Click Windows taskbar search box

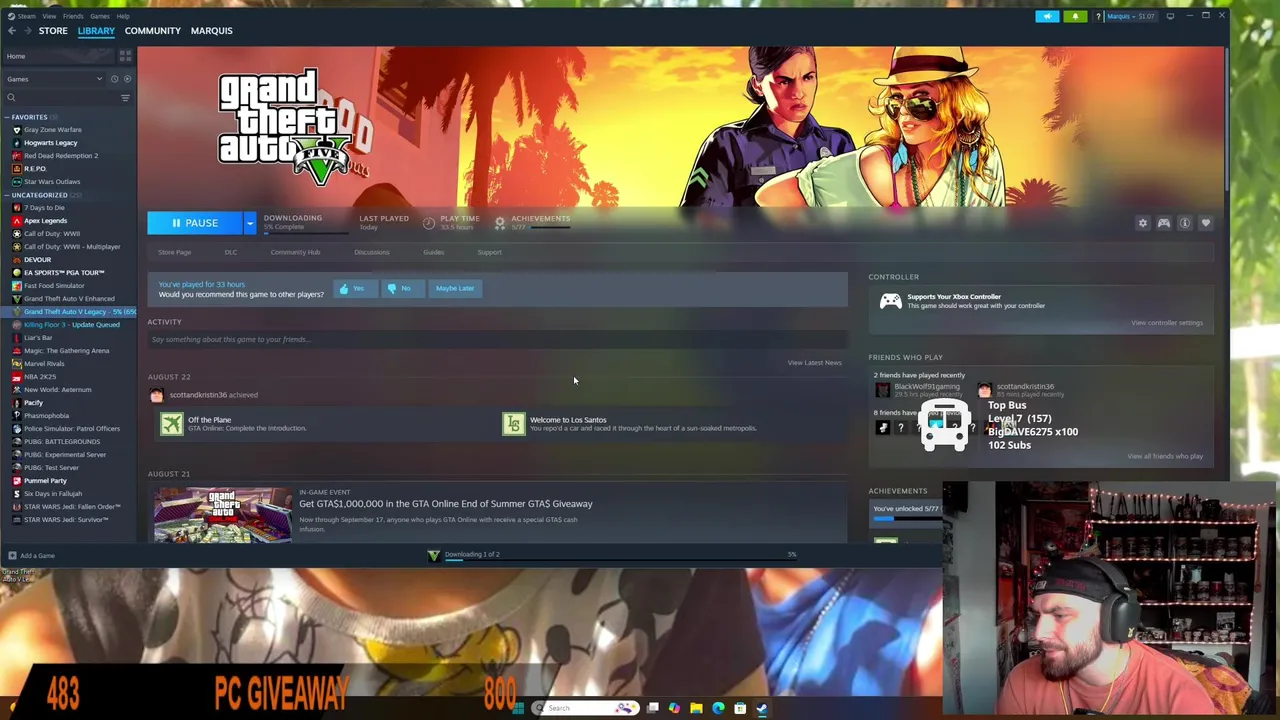point(585,708)
